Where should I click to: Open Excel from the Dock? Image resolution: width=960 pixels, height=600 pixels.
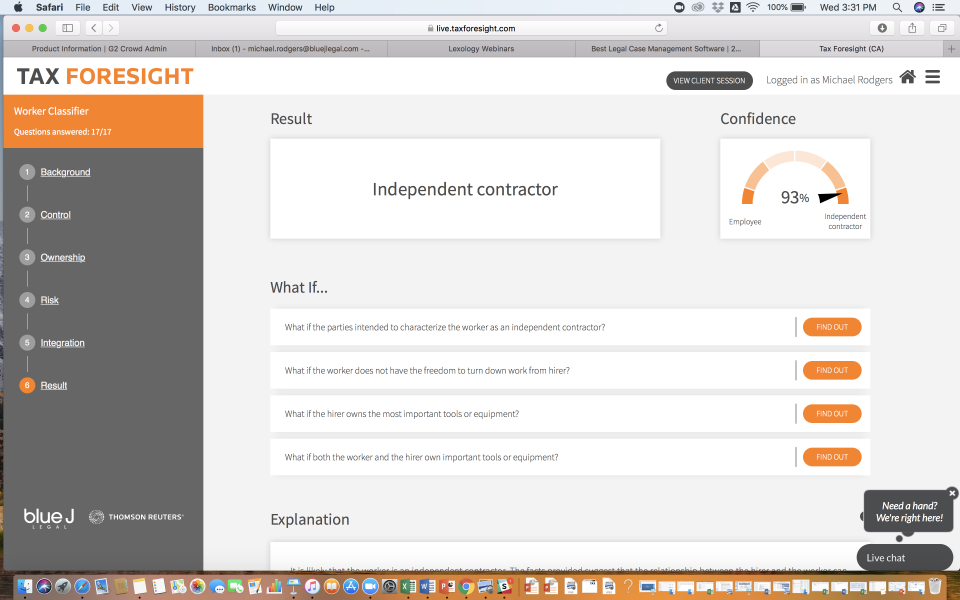tap(408, 587)
